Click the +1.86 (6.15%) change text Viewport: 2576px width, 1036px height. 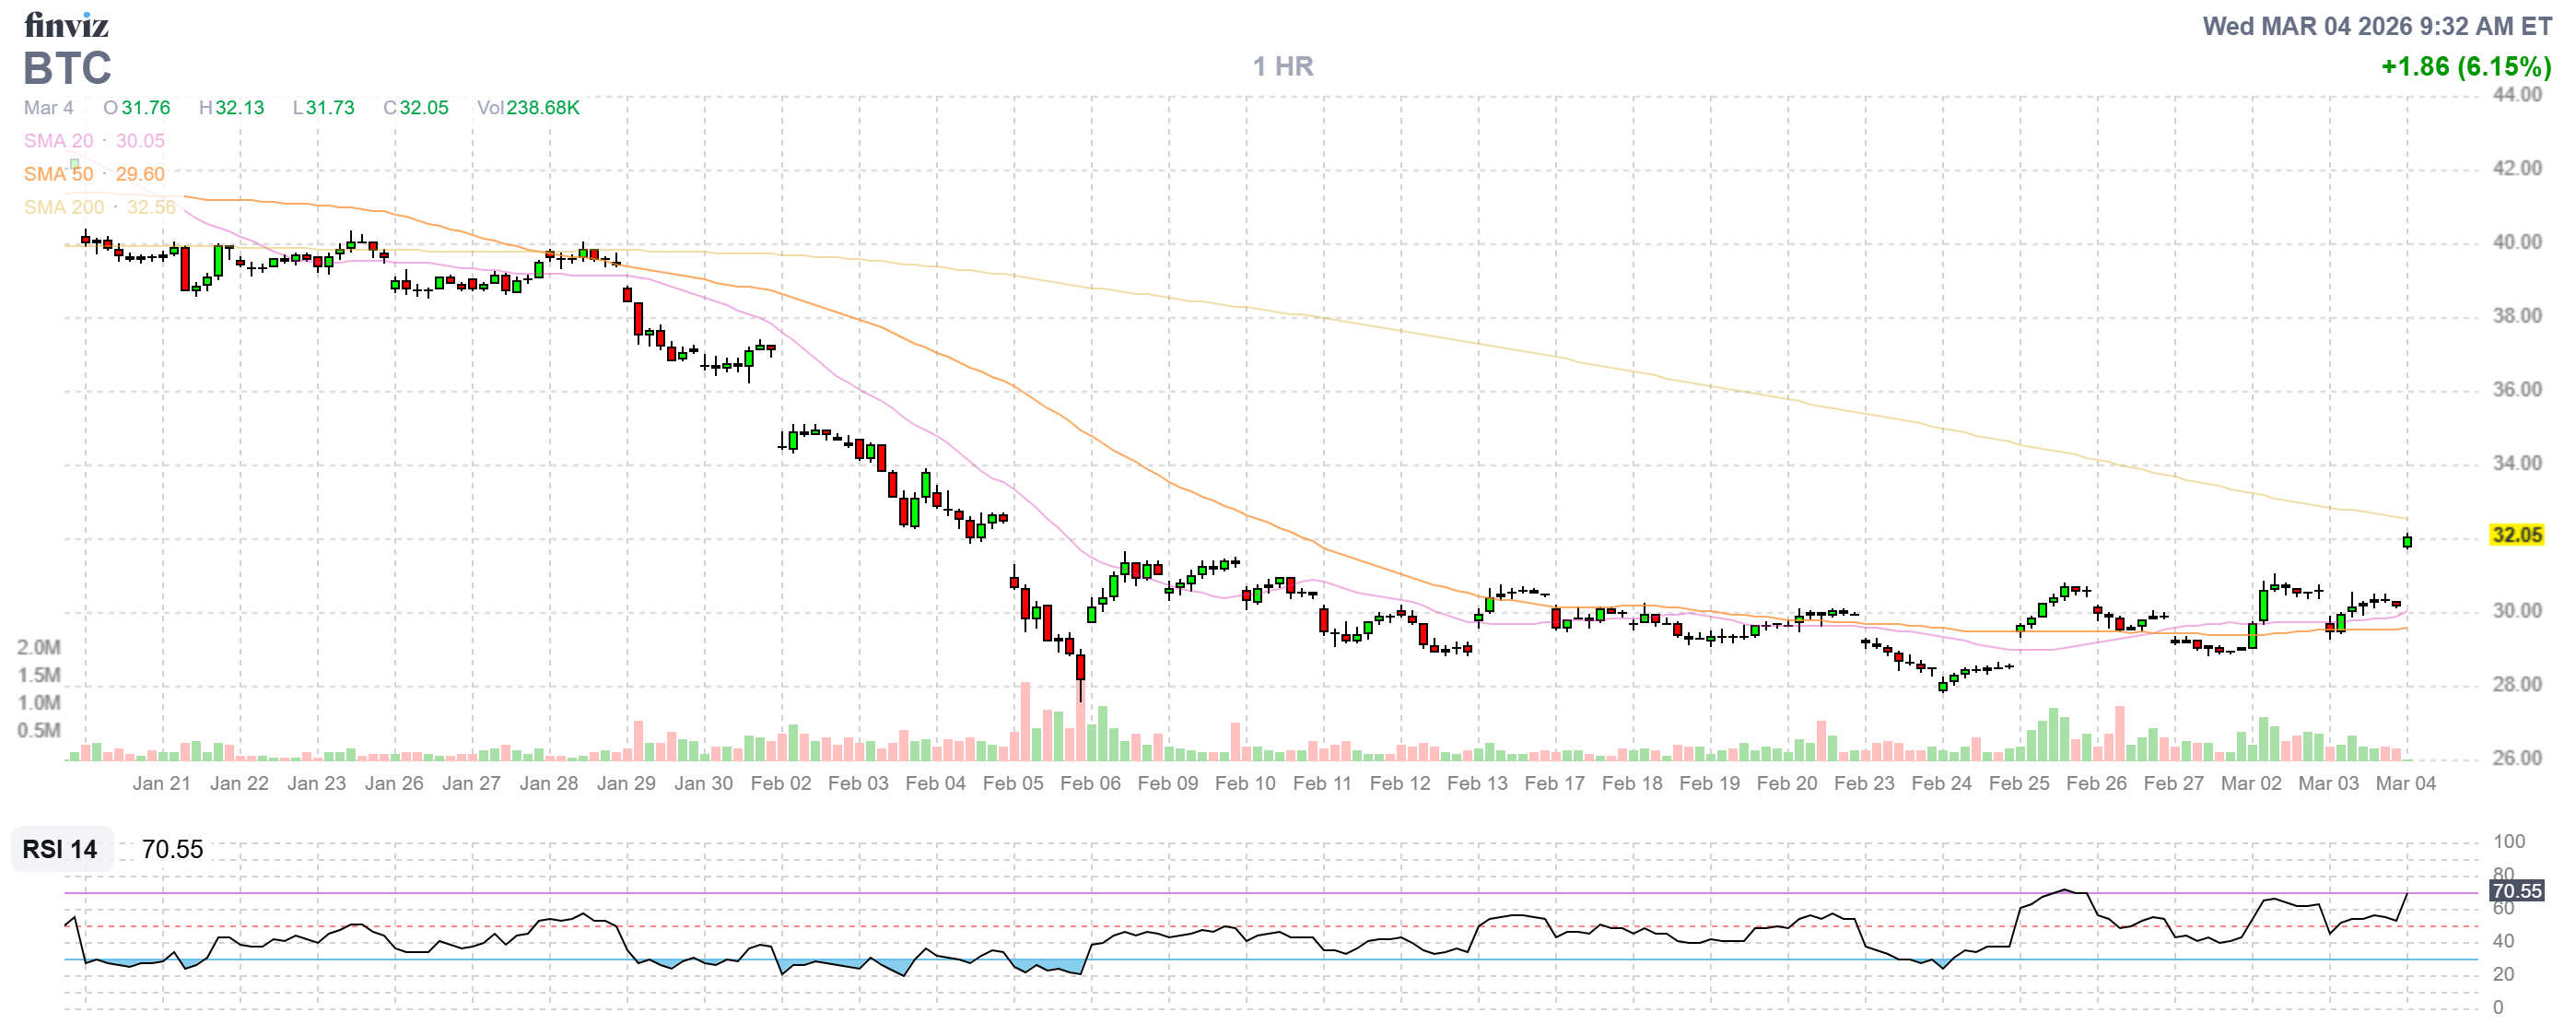(x=2465, y=66)
